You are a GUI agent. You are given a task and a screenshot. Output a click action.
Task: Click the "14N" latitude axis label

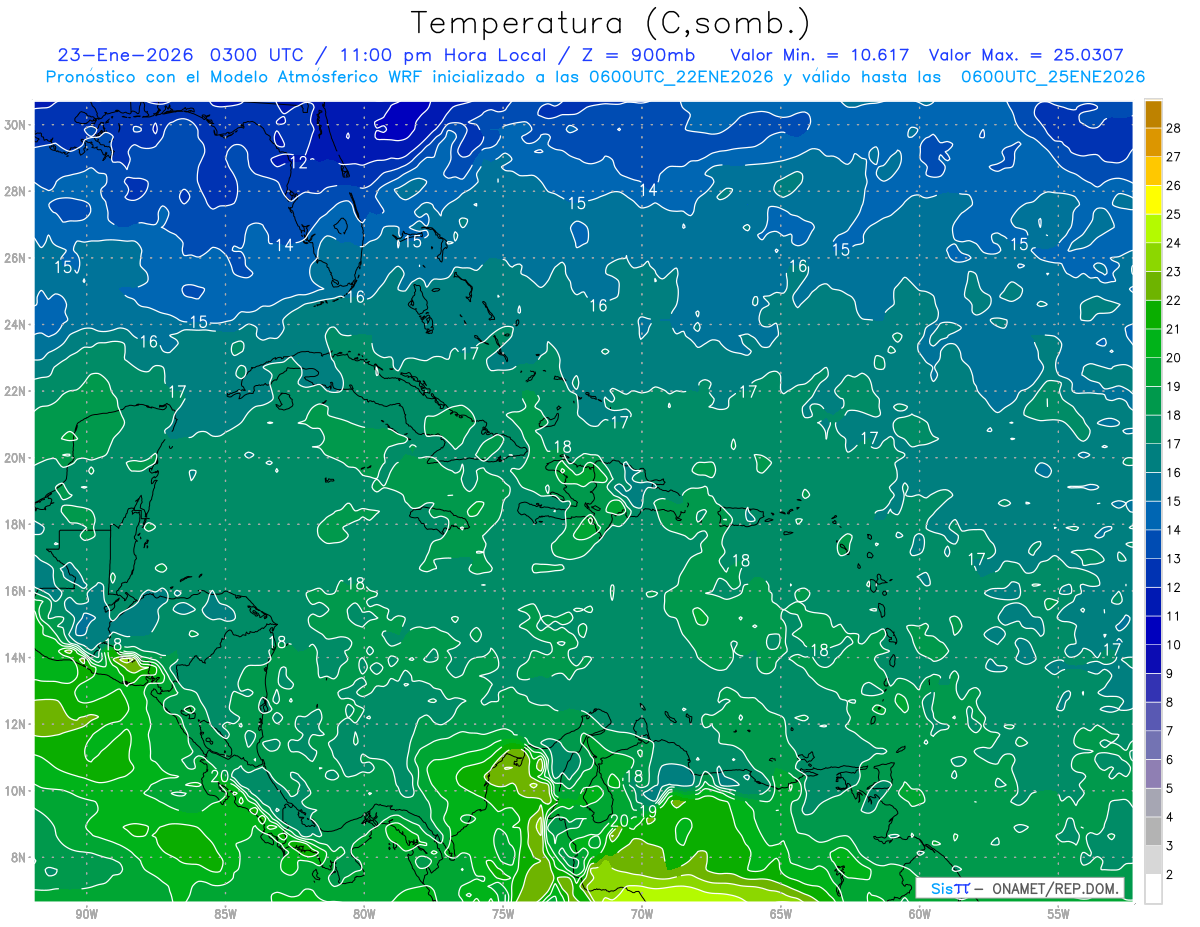coord(17,658)
